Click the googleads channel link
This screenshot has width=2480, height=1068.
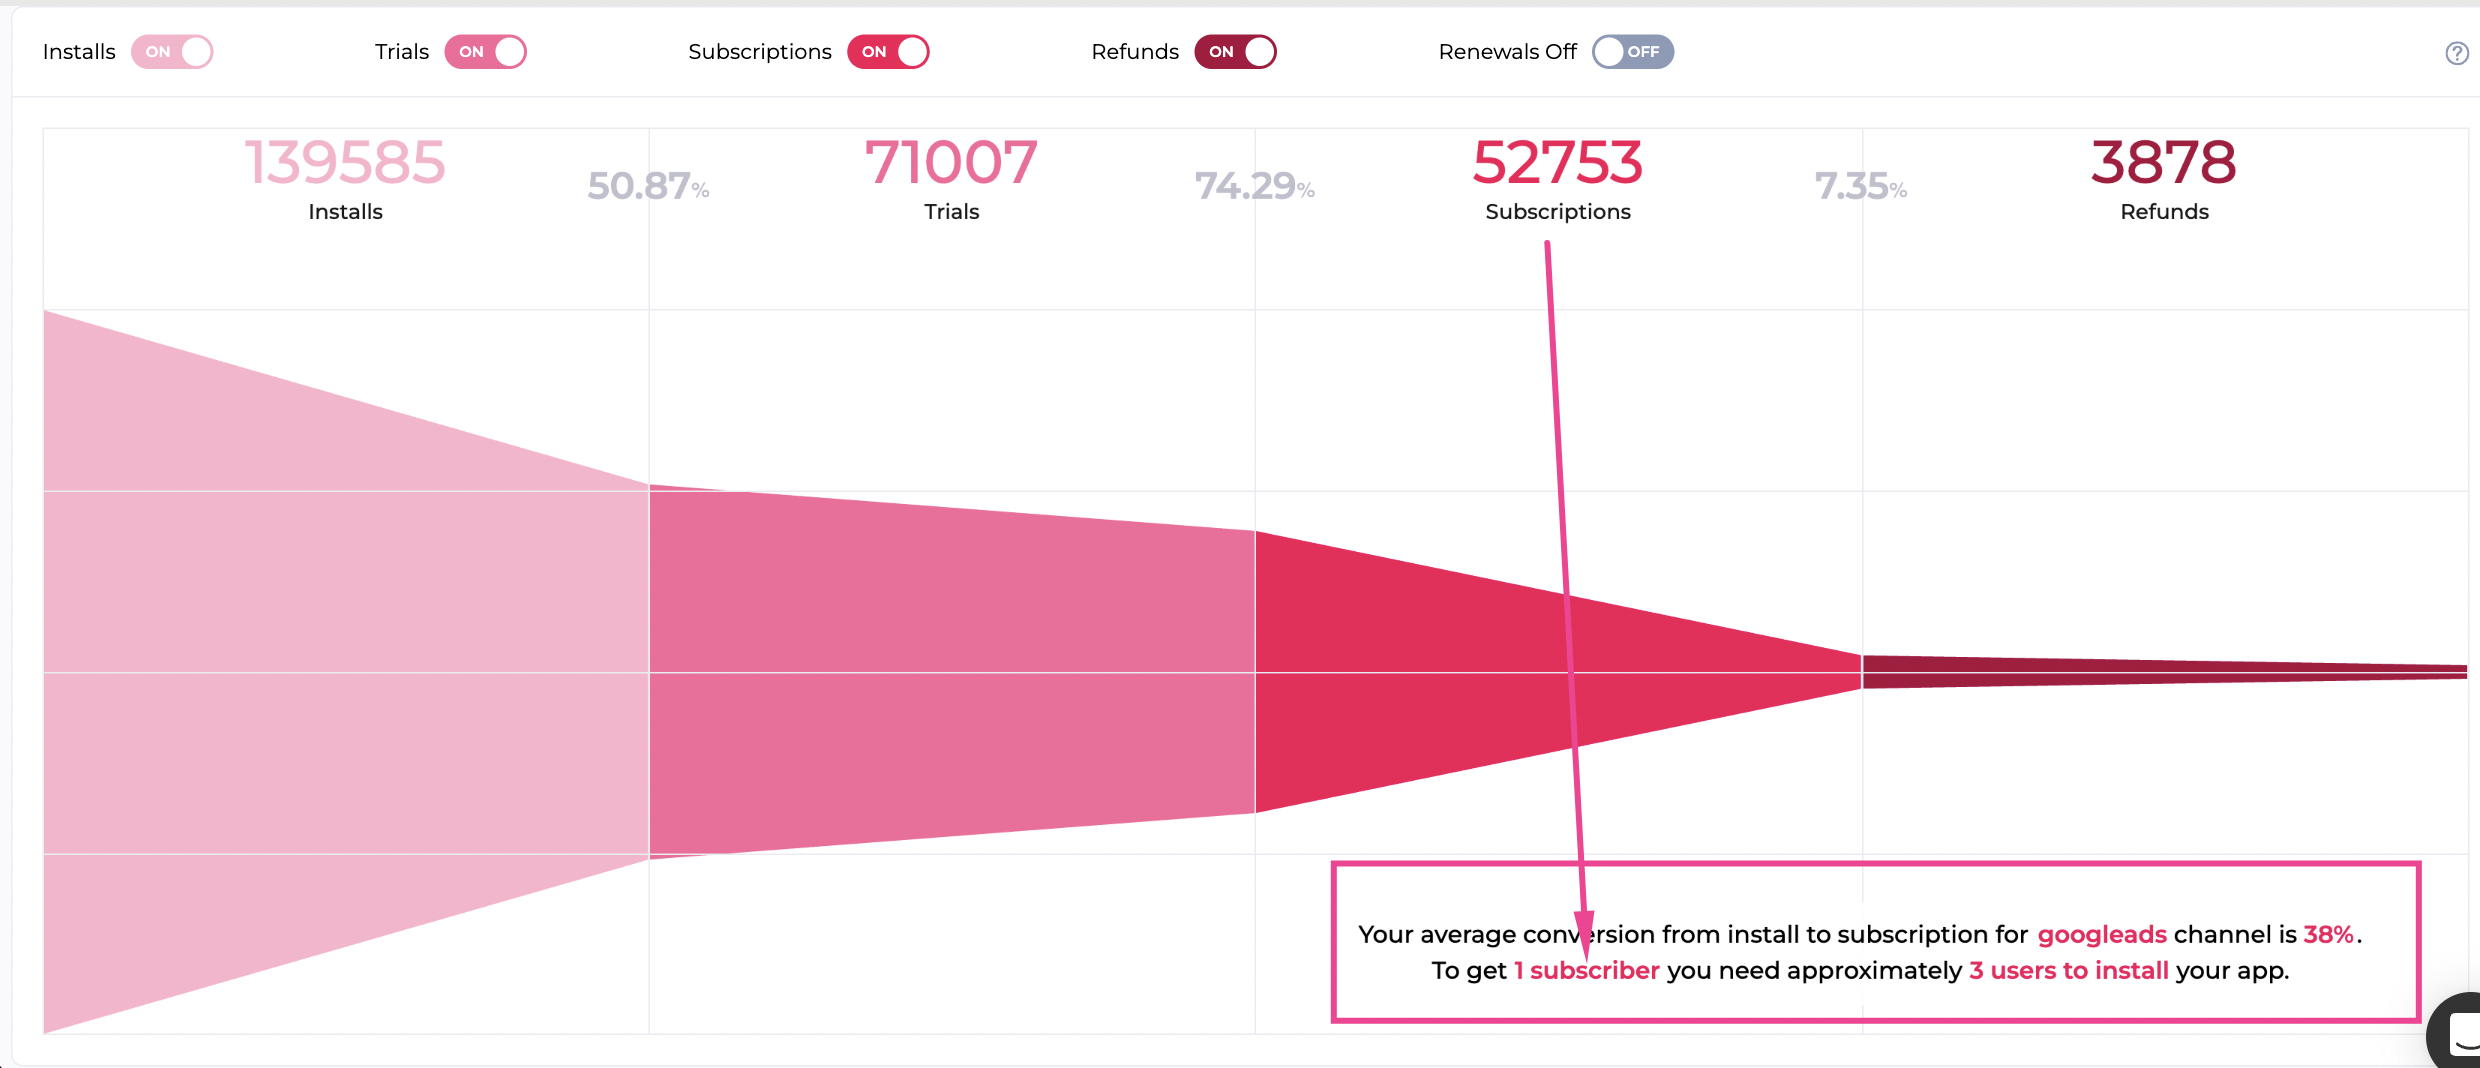tap(2102, 935)
